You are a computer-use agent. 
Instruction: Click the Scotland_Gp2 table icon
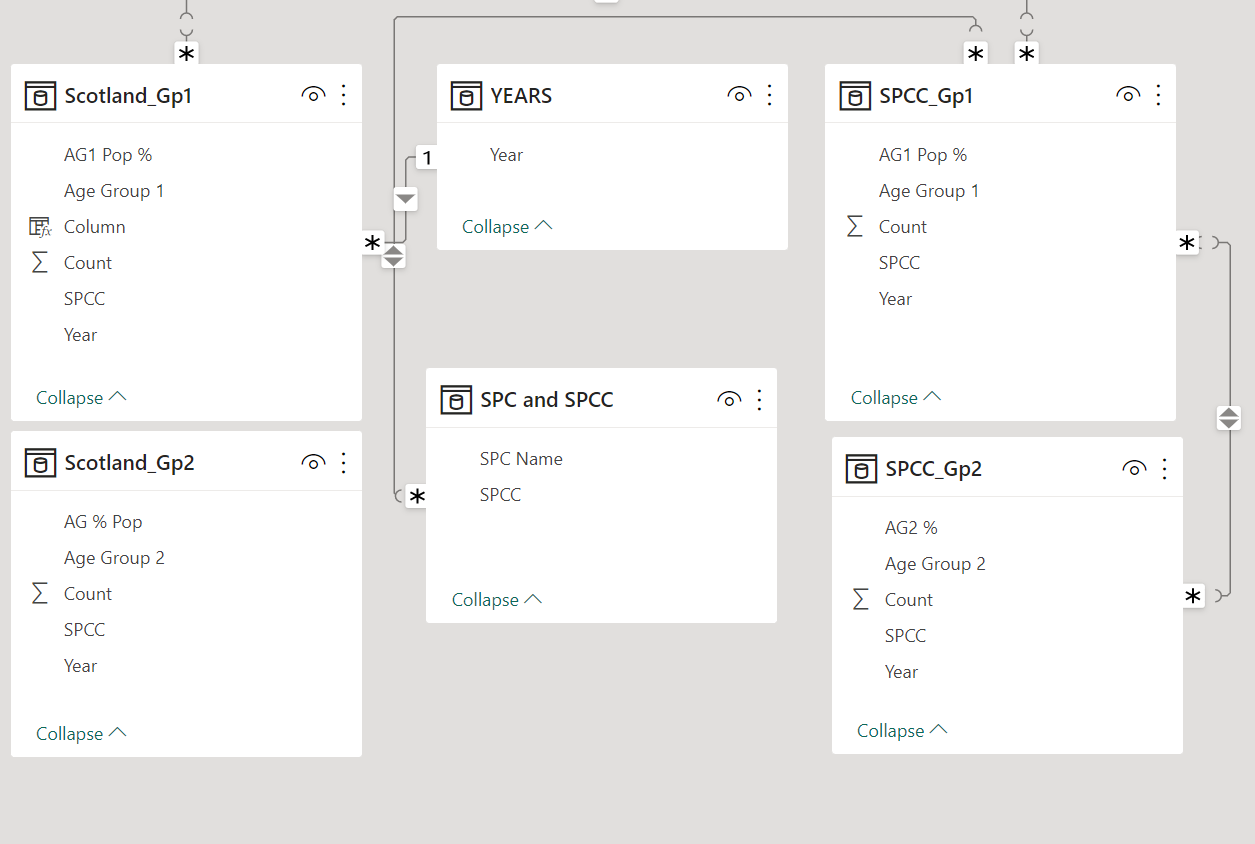pyautogui.click(x=40, y=463)
